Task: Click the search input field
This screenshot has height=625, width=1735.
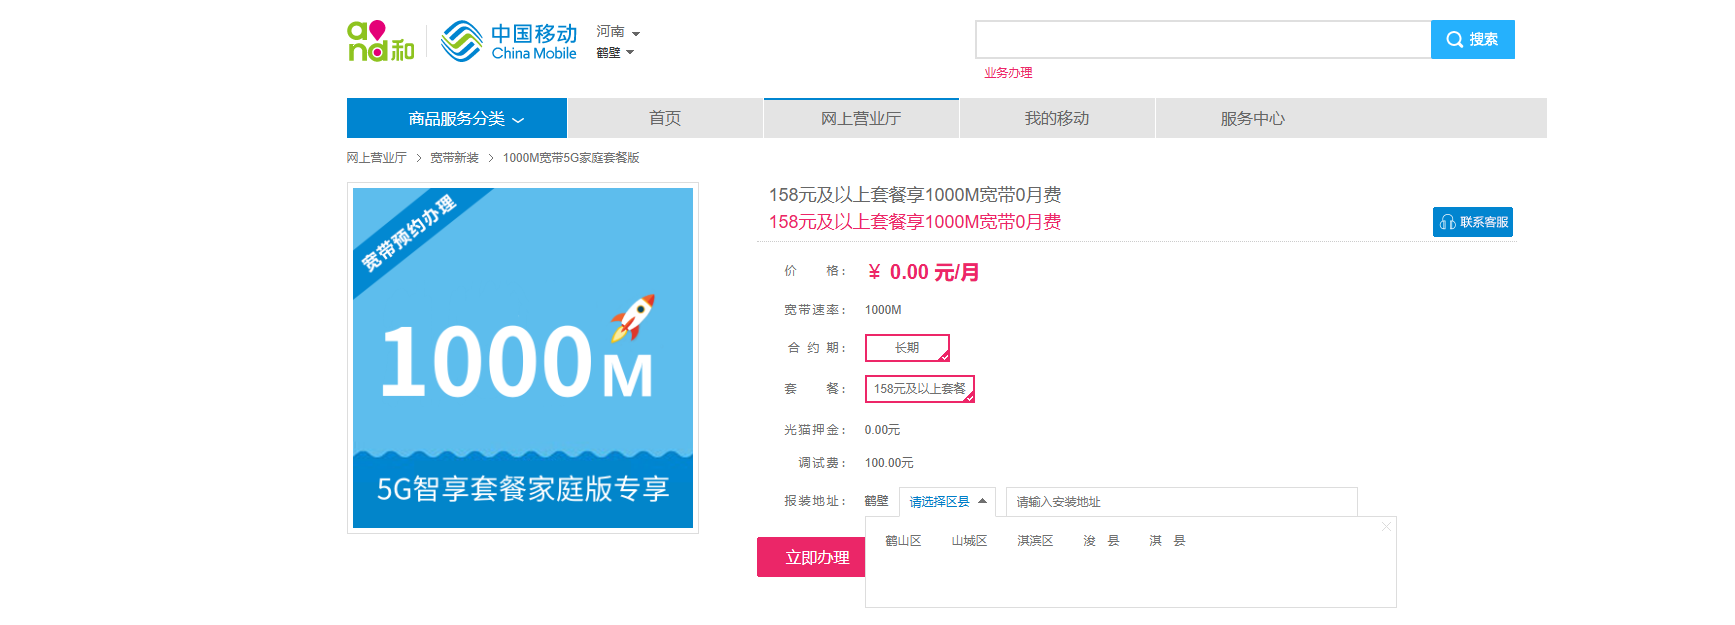Action: (x=1203, y=40)
